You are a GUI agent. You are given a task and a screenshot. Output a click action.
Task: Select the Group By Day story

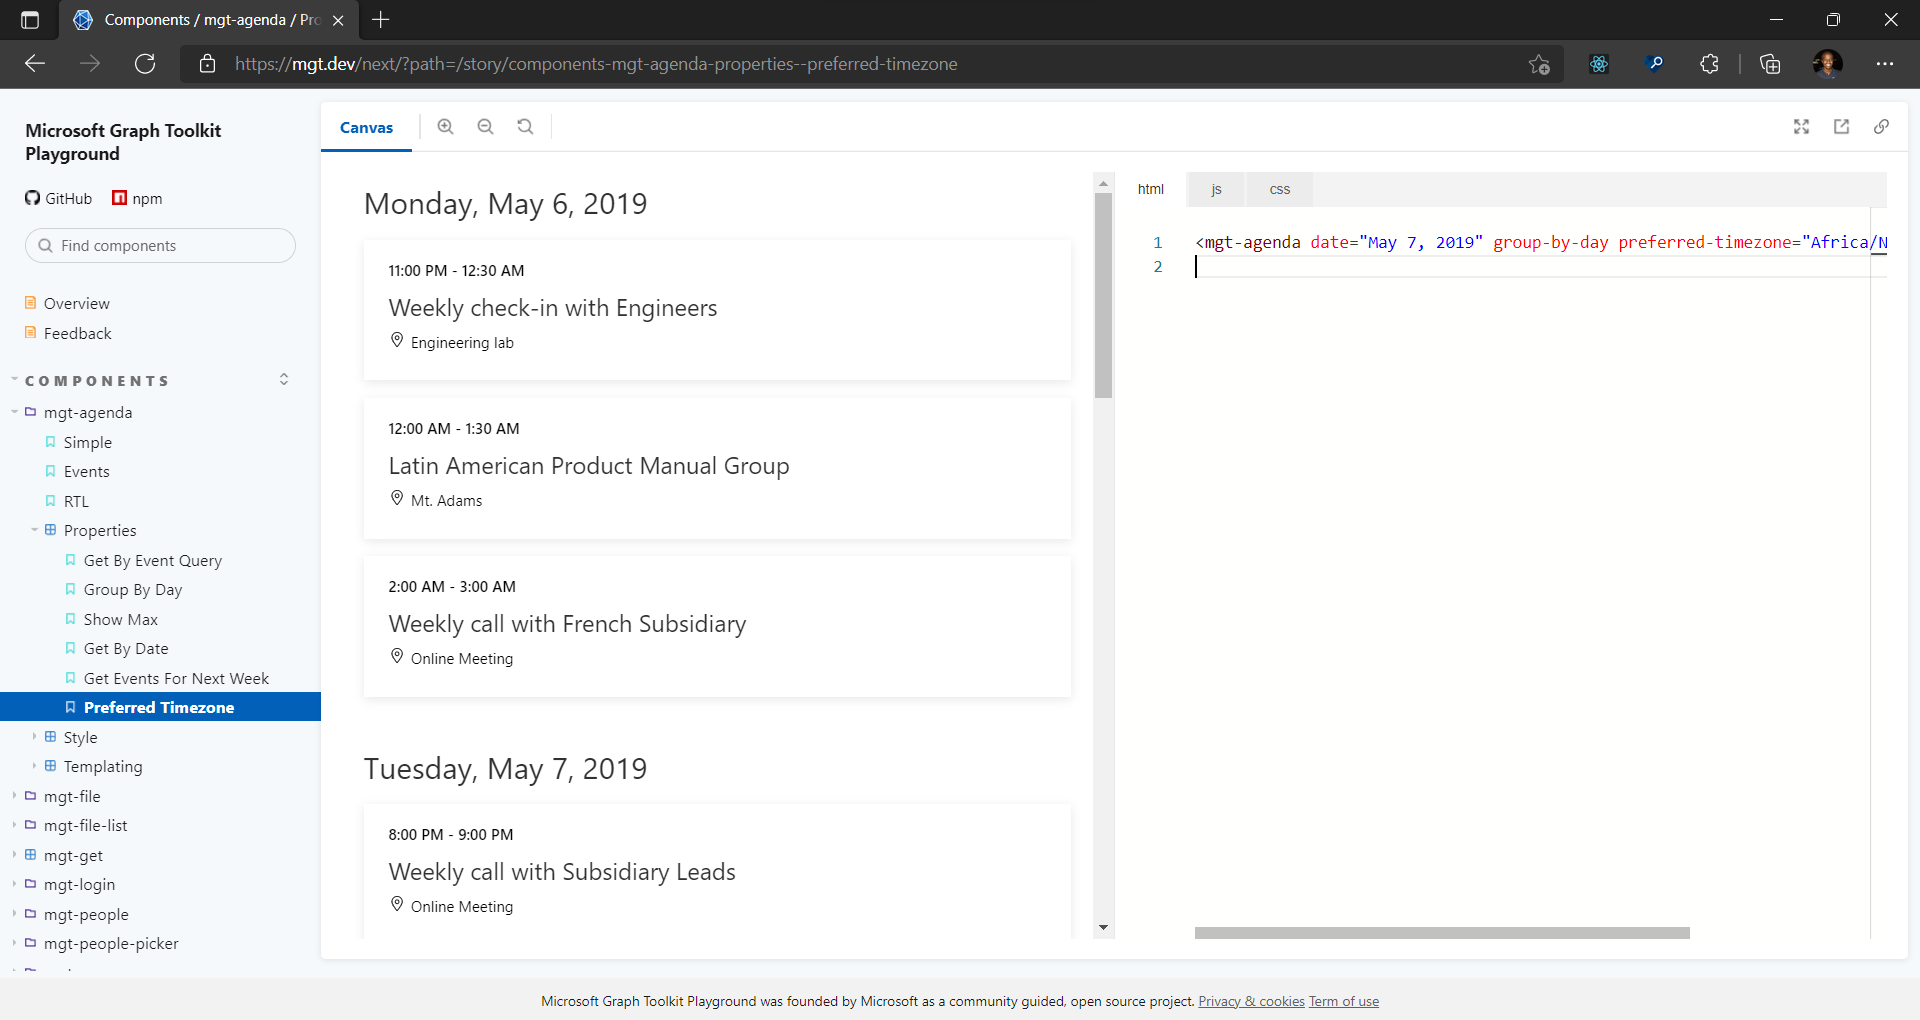(x=131, y=589)
